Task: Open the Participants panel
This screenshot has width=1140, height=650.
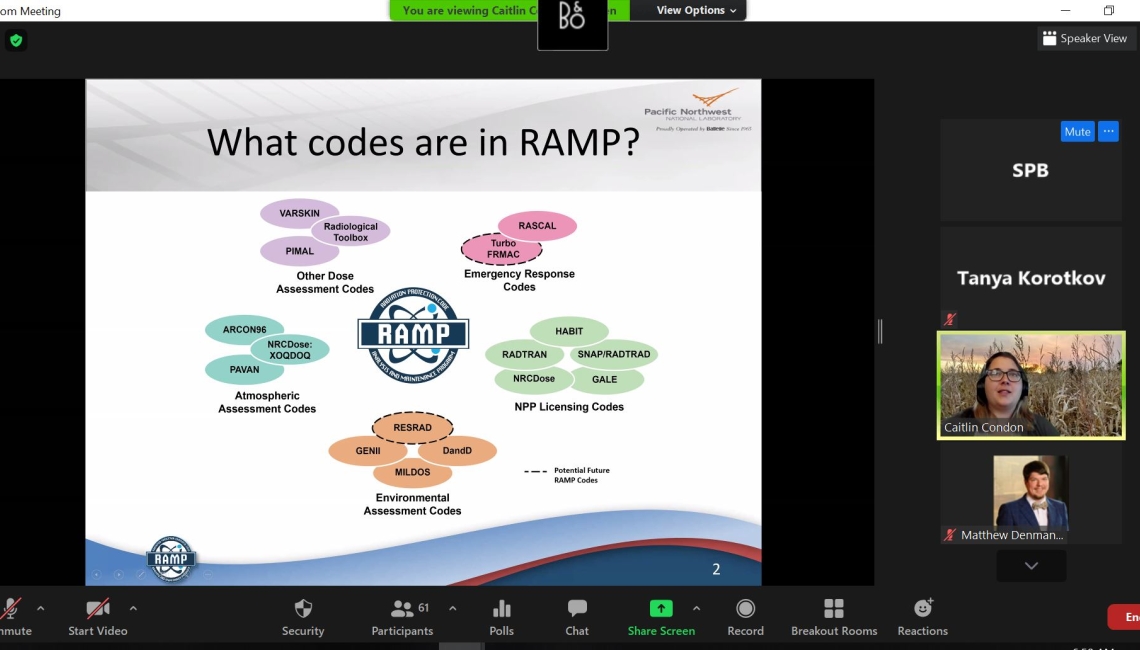Action: pos(402,616)
